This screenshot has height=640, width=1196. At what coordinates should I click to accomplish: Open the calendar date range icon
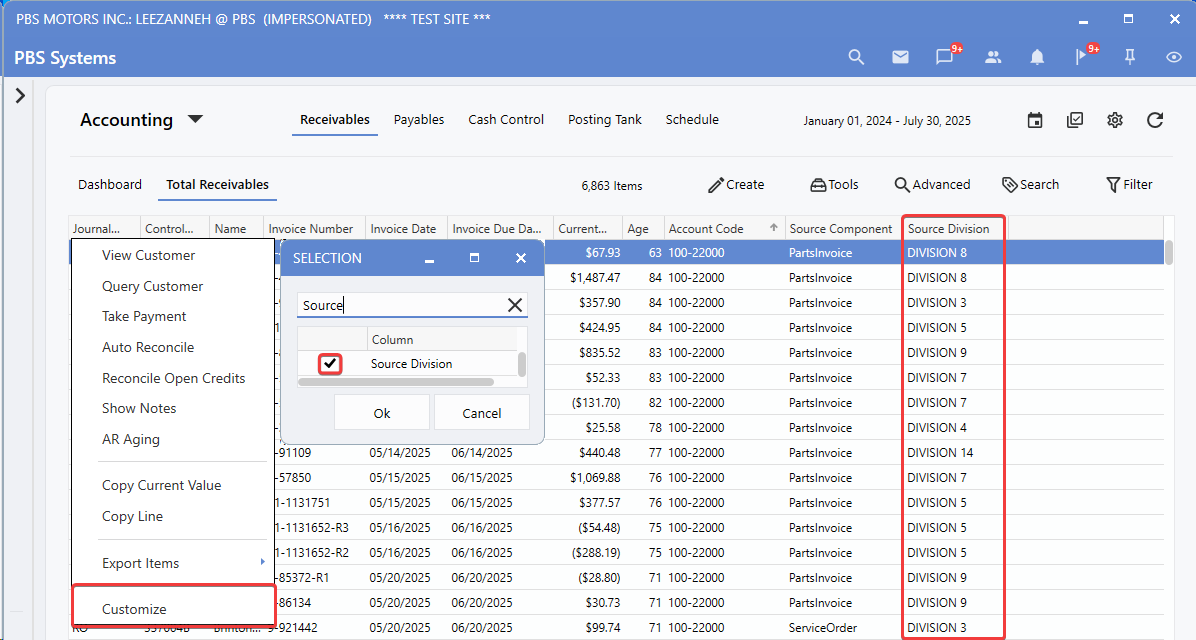point(1035,120)
